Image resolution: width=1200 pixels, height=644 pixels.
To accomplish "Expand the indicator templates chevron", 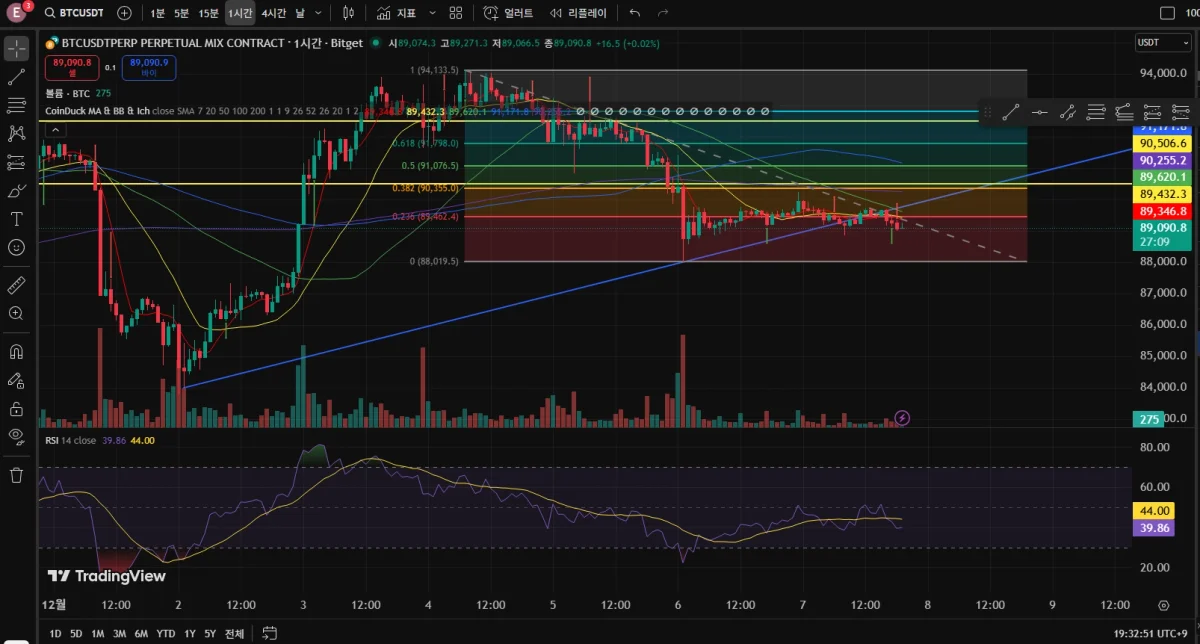I will pyautogui.click(x=431, y=13).
